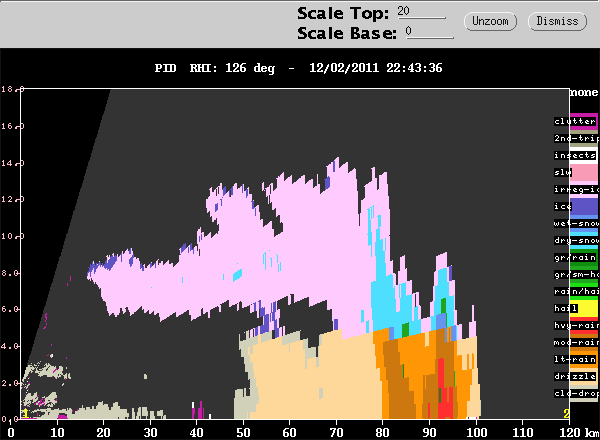
Task: Click the 'hvy-rain' legend label
Action: point(576,325)
